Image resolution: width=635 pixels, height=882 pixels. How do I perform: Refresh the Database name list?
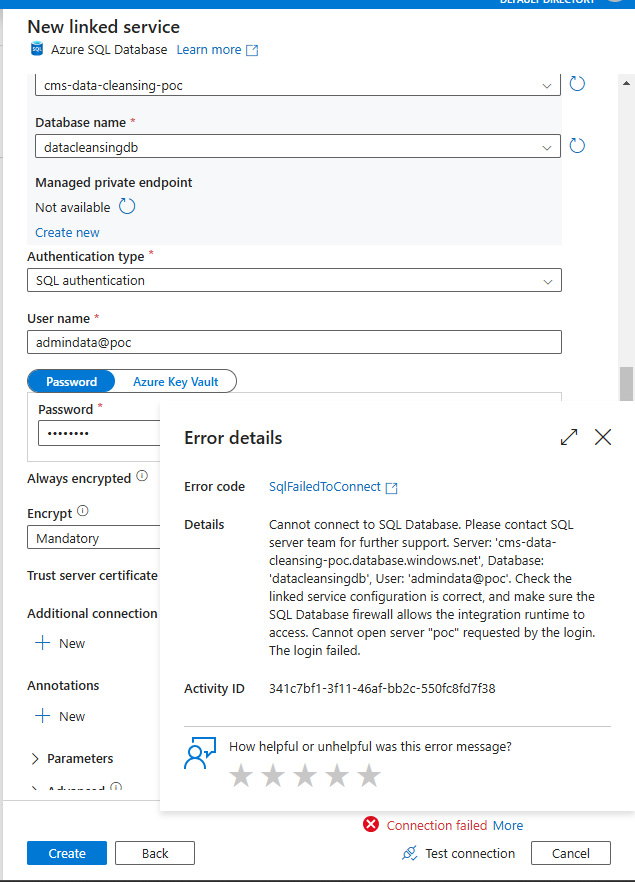click(577, 146)
